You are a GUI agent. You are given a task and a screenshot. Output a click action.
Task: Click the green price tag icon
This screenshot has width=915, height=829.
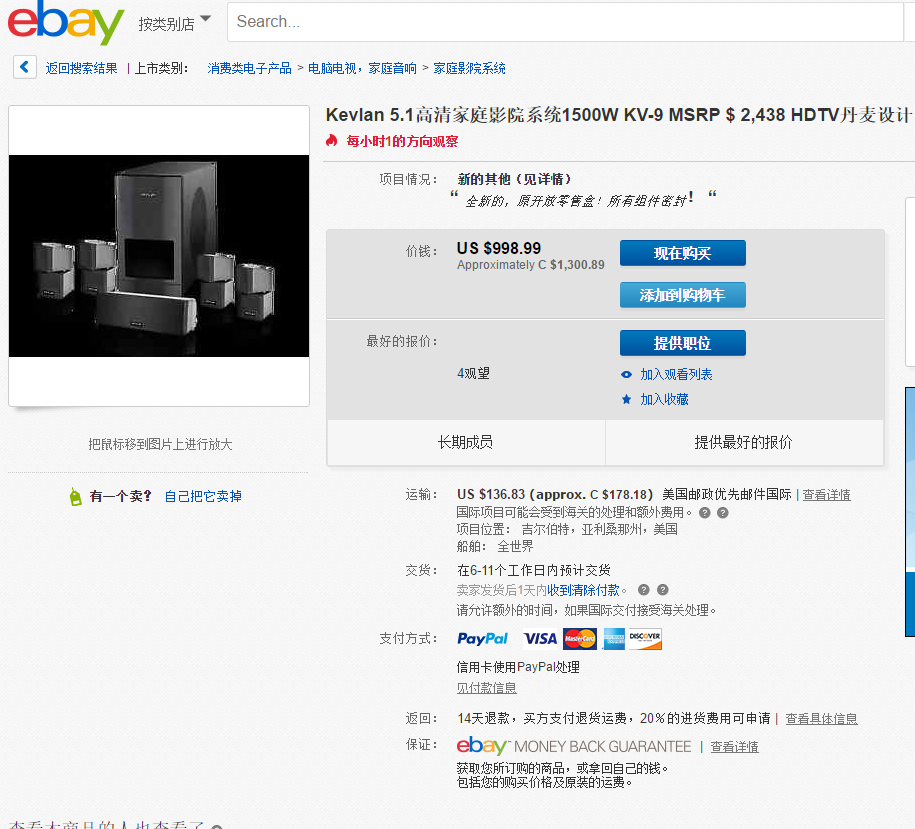click(x=75, y=496)
